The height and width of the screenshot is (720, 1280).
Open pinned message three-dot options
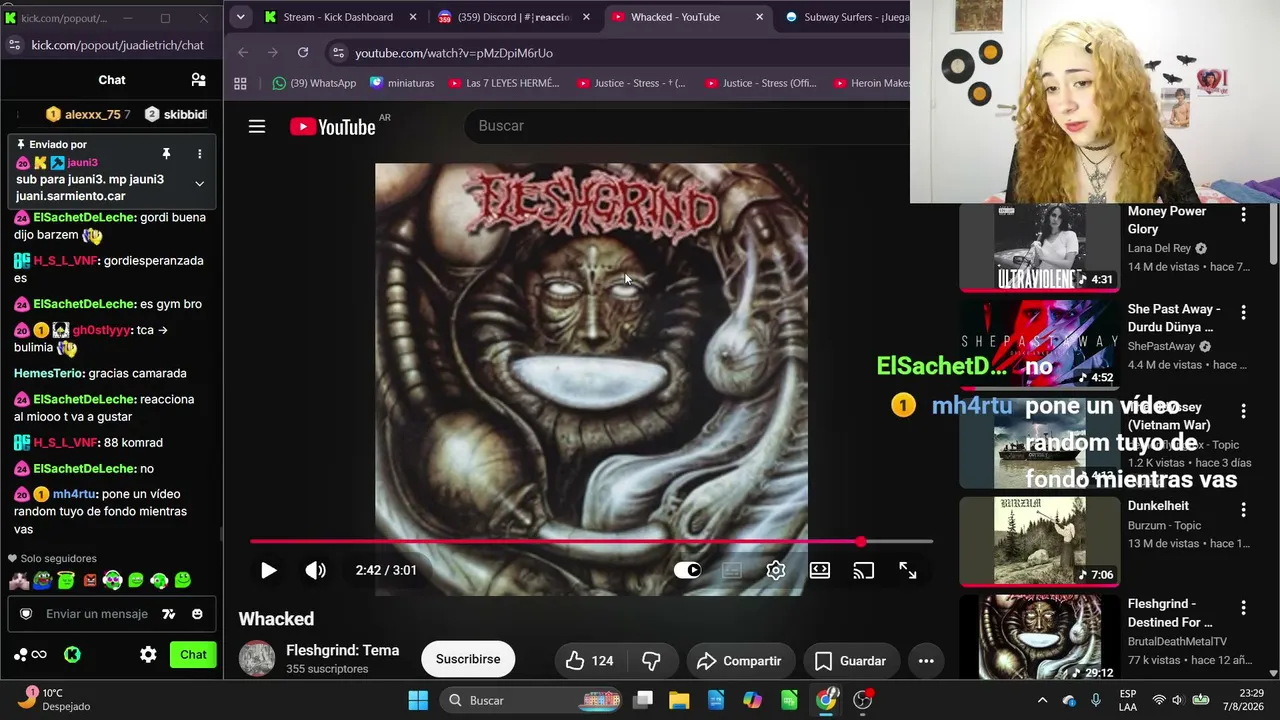[x=199, y=154]
